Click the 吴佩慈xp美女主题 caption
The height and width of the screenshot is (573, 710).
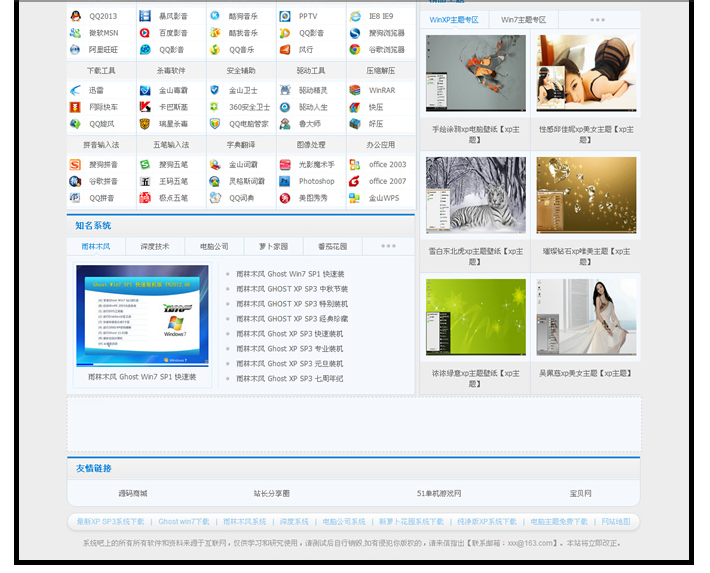click(585, 374)
